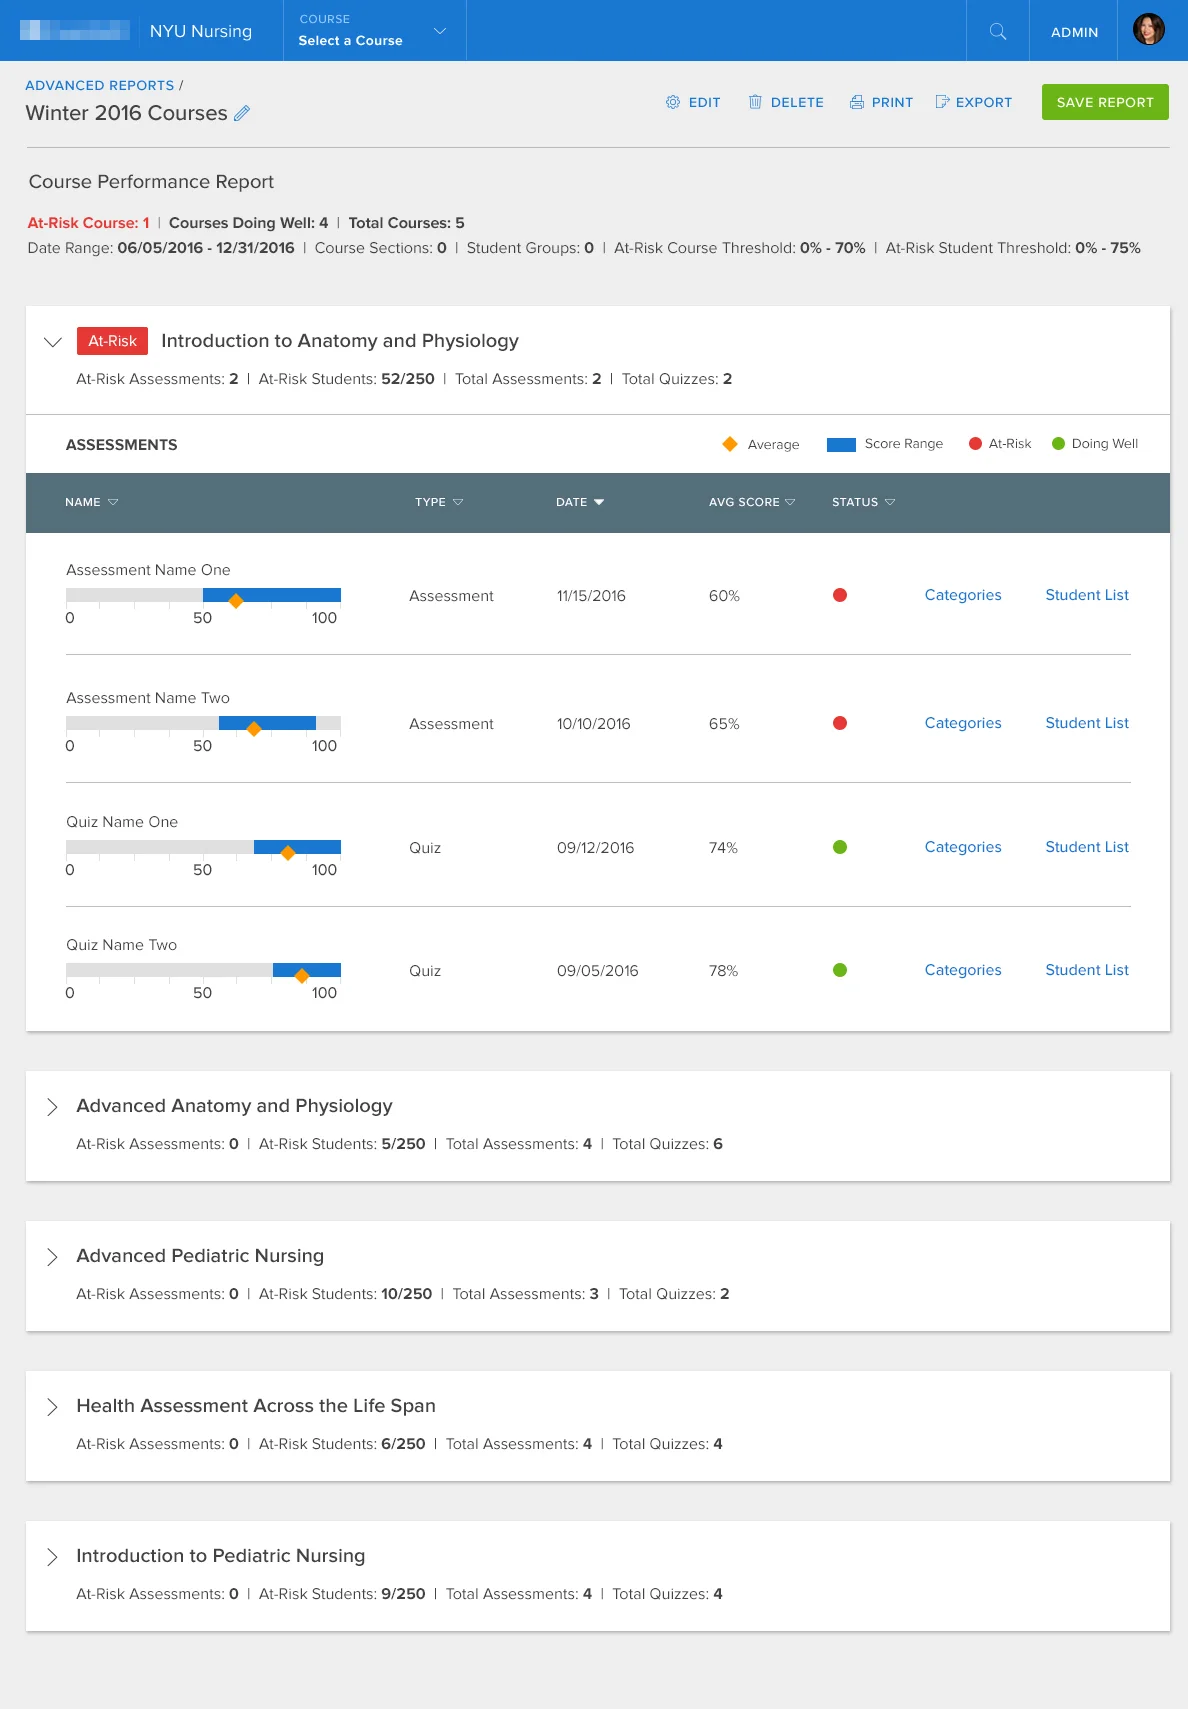The width and height of the screenshot is (1188, 1709).
Task: Click the 10/10/2016 date cell
Action: pos(593,724)
